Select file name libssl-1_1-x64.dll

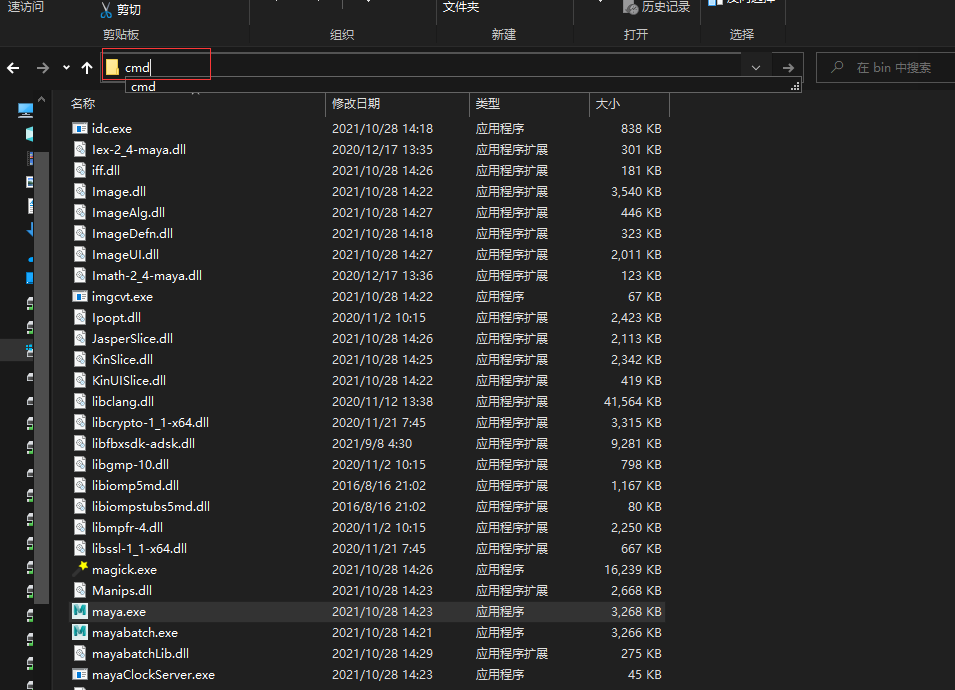tap(139, 549)
